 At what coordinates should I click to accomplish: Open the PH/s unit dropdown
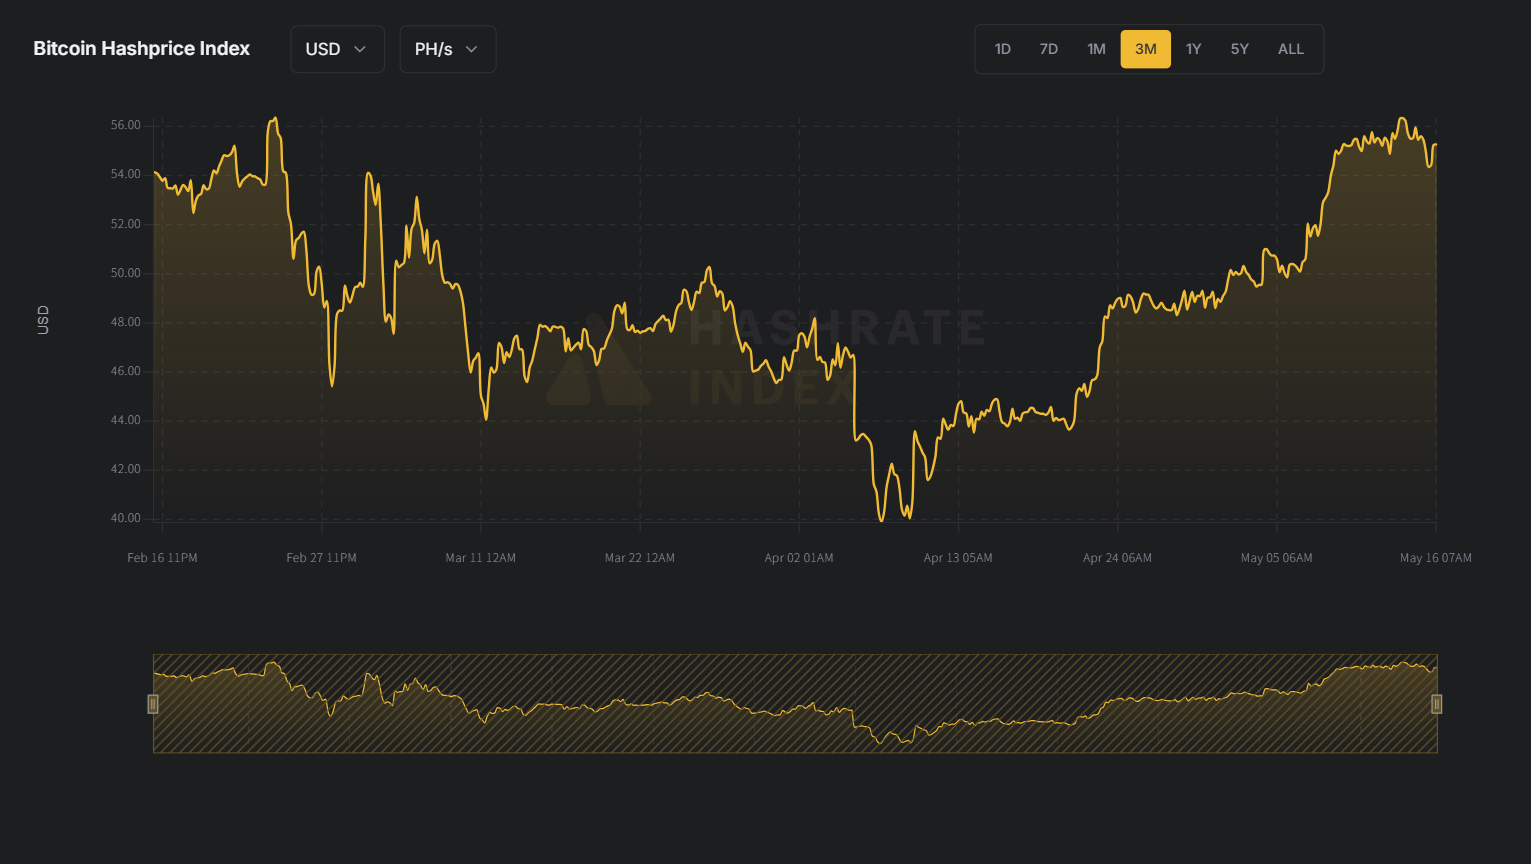pos(448,49)
